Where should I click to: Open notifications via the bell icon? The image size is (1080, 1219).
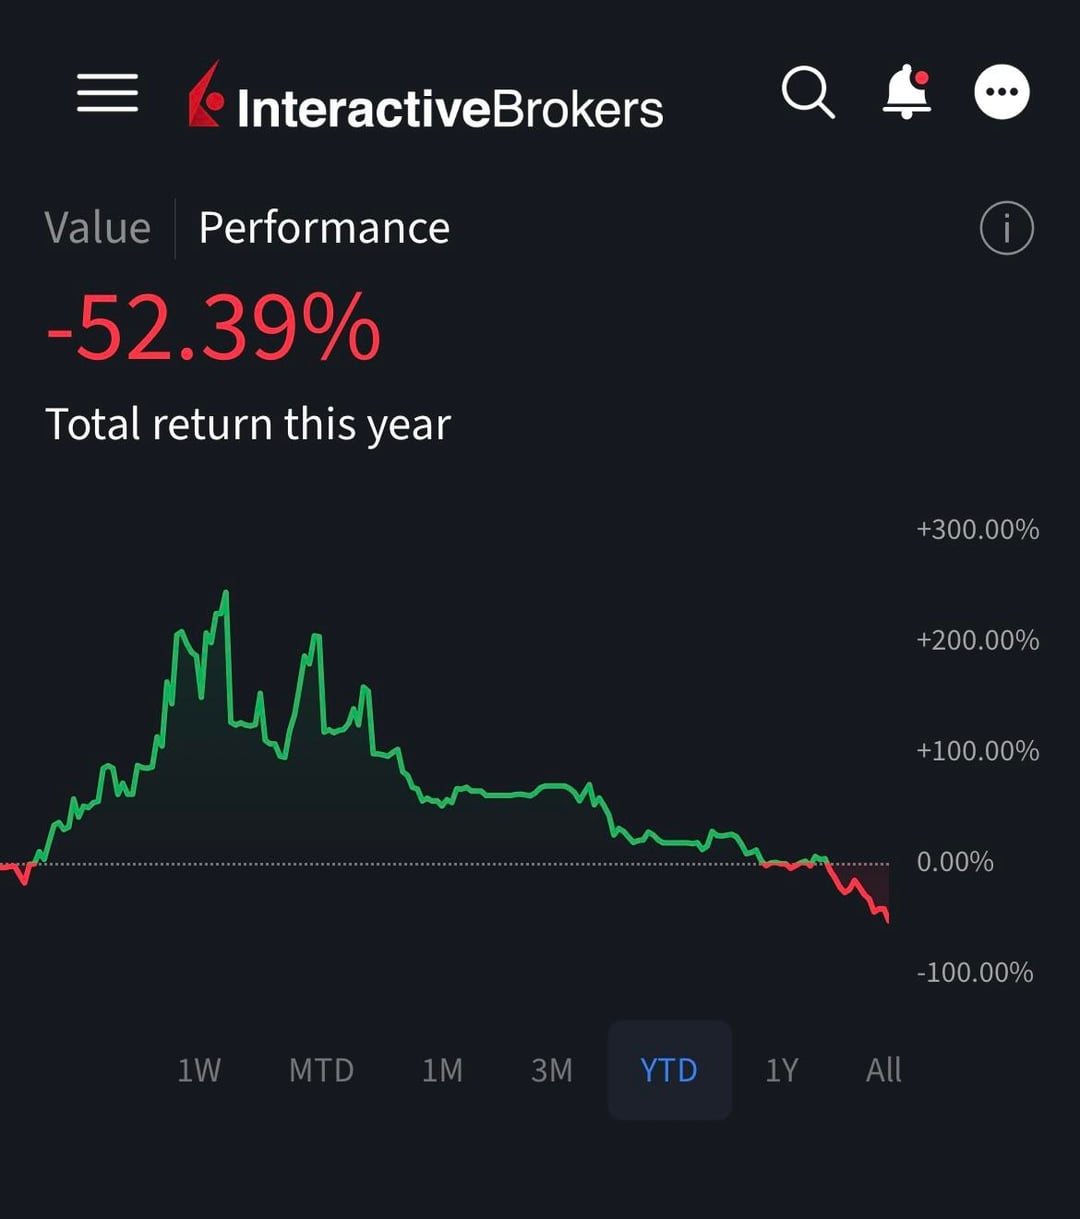[906, 93]
